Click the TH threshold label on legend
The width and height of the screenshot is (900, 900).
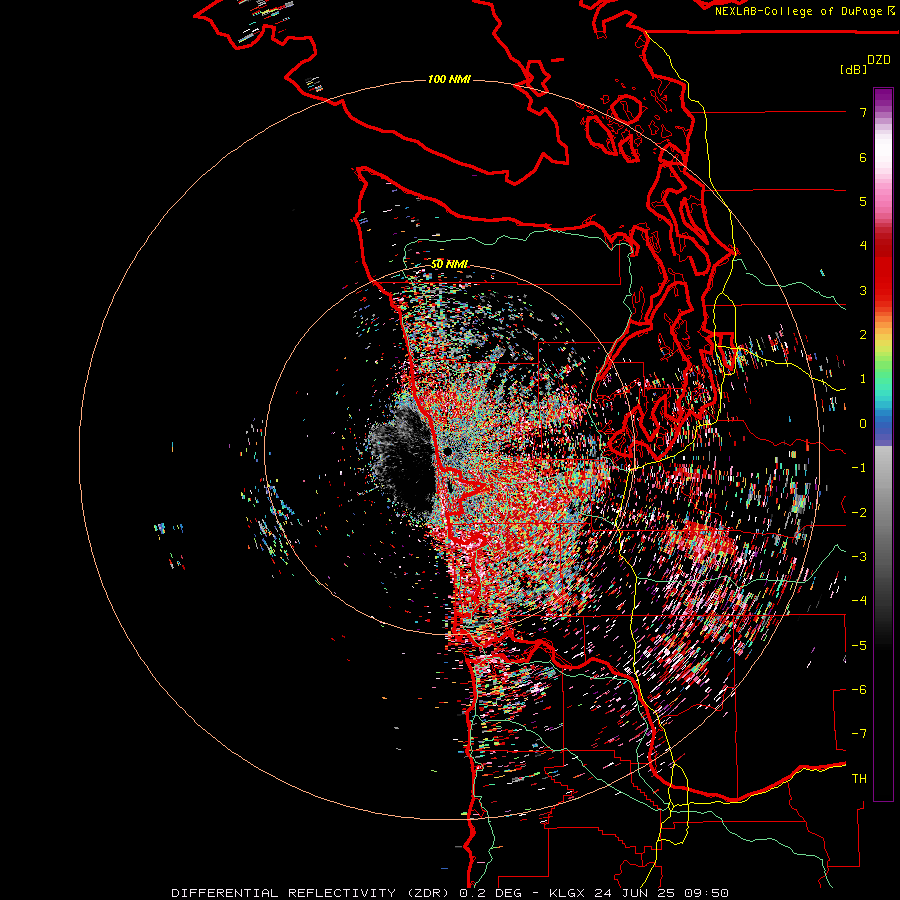click(859, 779)
